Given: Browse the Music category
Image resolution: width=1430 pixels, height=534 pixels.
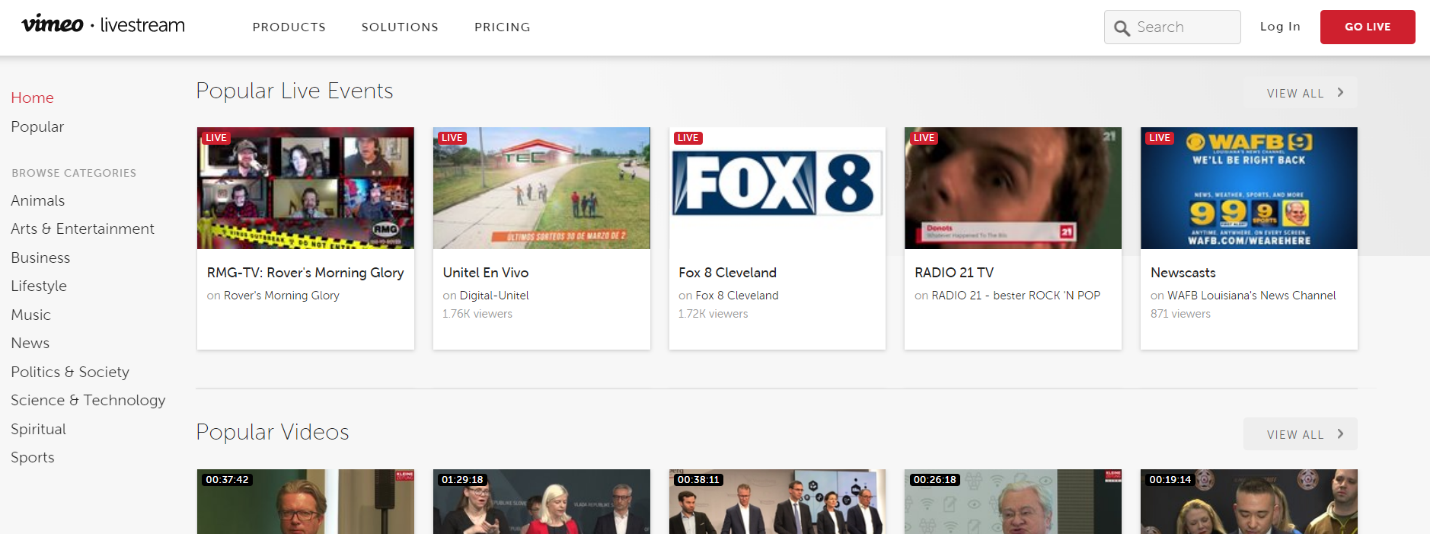Looking at the screenshot, I should click(30, 315).
